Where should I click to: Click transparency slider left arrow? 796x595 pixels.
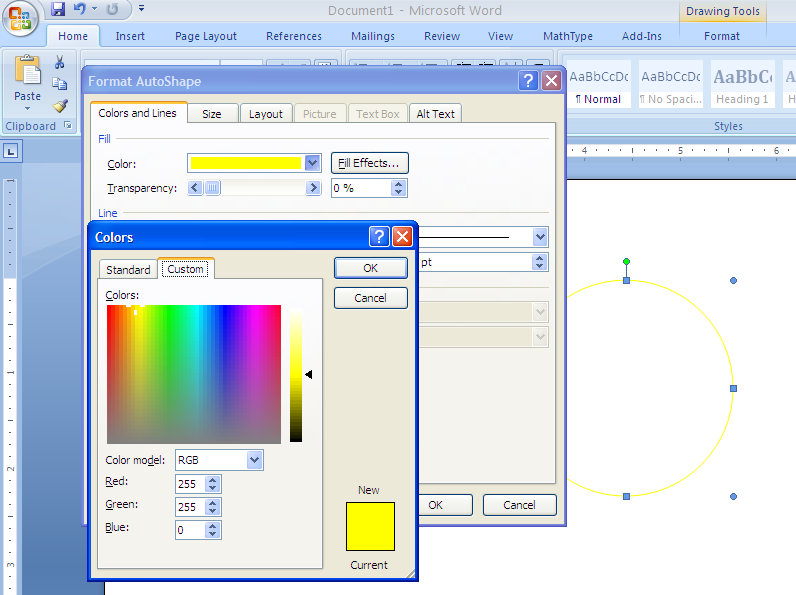coord(195,188)
